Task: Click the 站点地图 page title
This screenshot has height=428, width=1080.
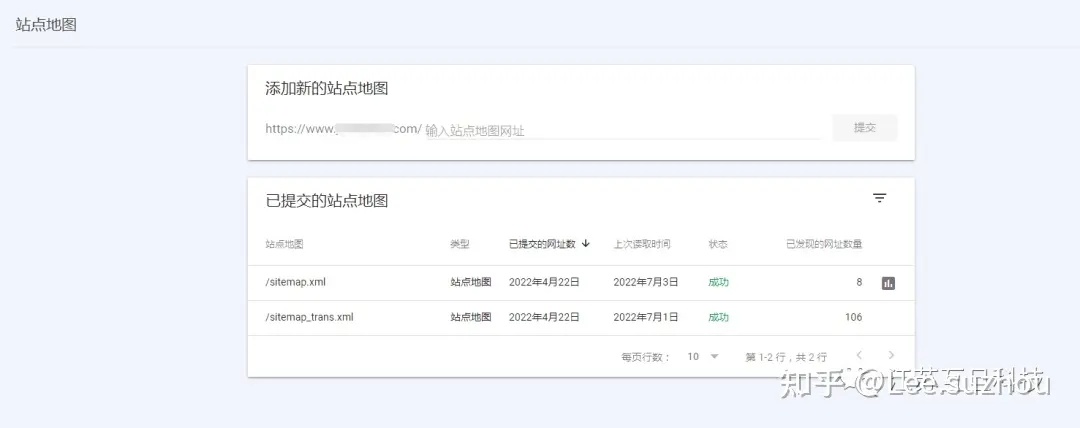Action: tap(45, 25)
